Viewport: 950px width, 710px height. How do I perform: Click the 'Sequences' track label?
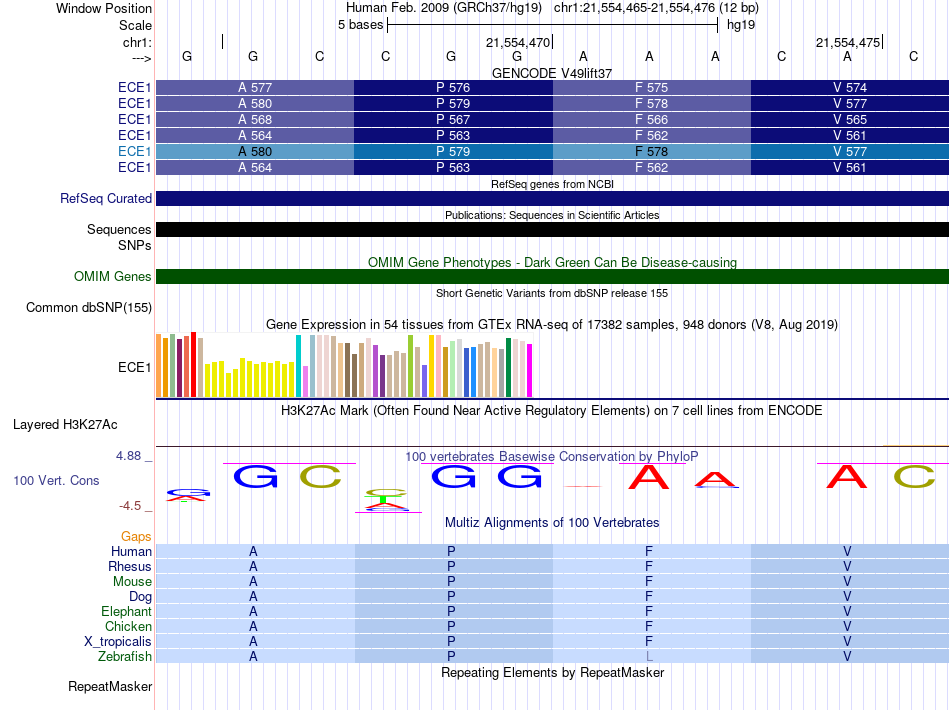coord(119,230)
